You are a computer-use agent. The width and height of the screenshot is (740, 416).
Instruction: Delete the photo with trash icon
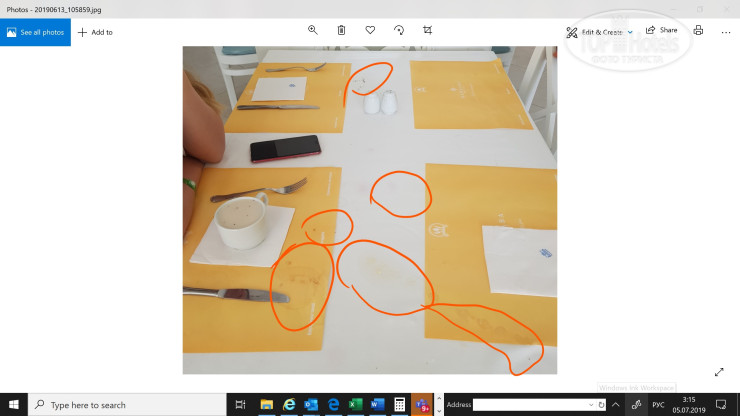pos(341,31)
